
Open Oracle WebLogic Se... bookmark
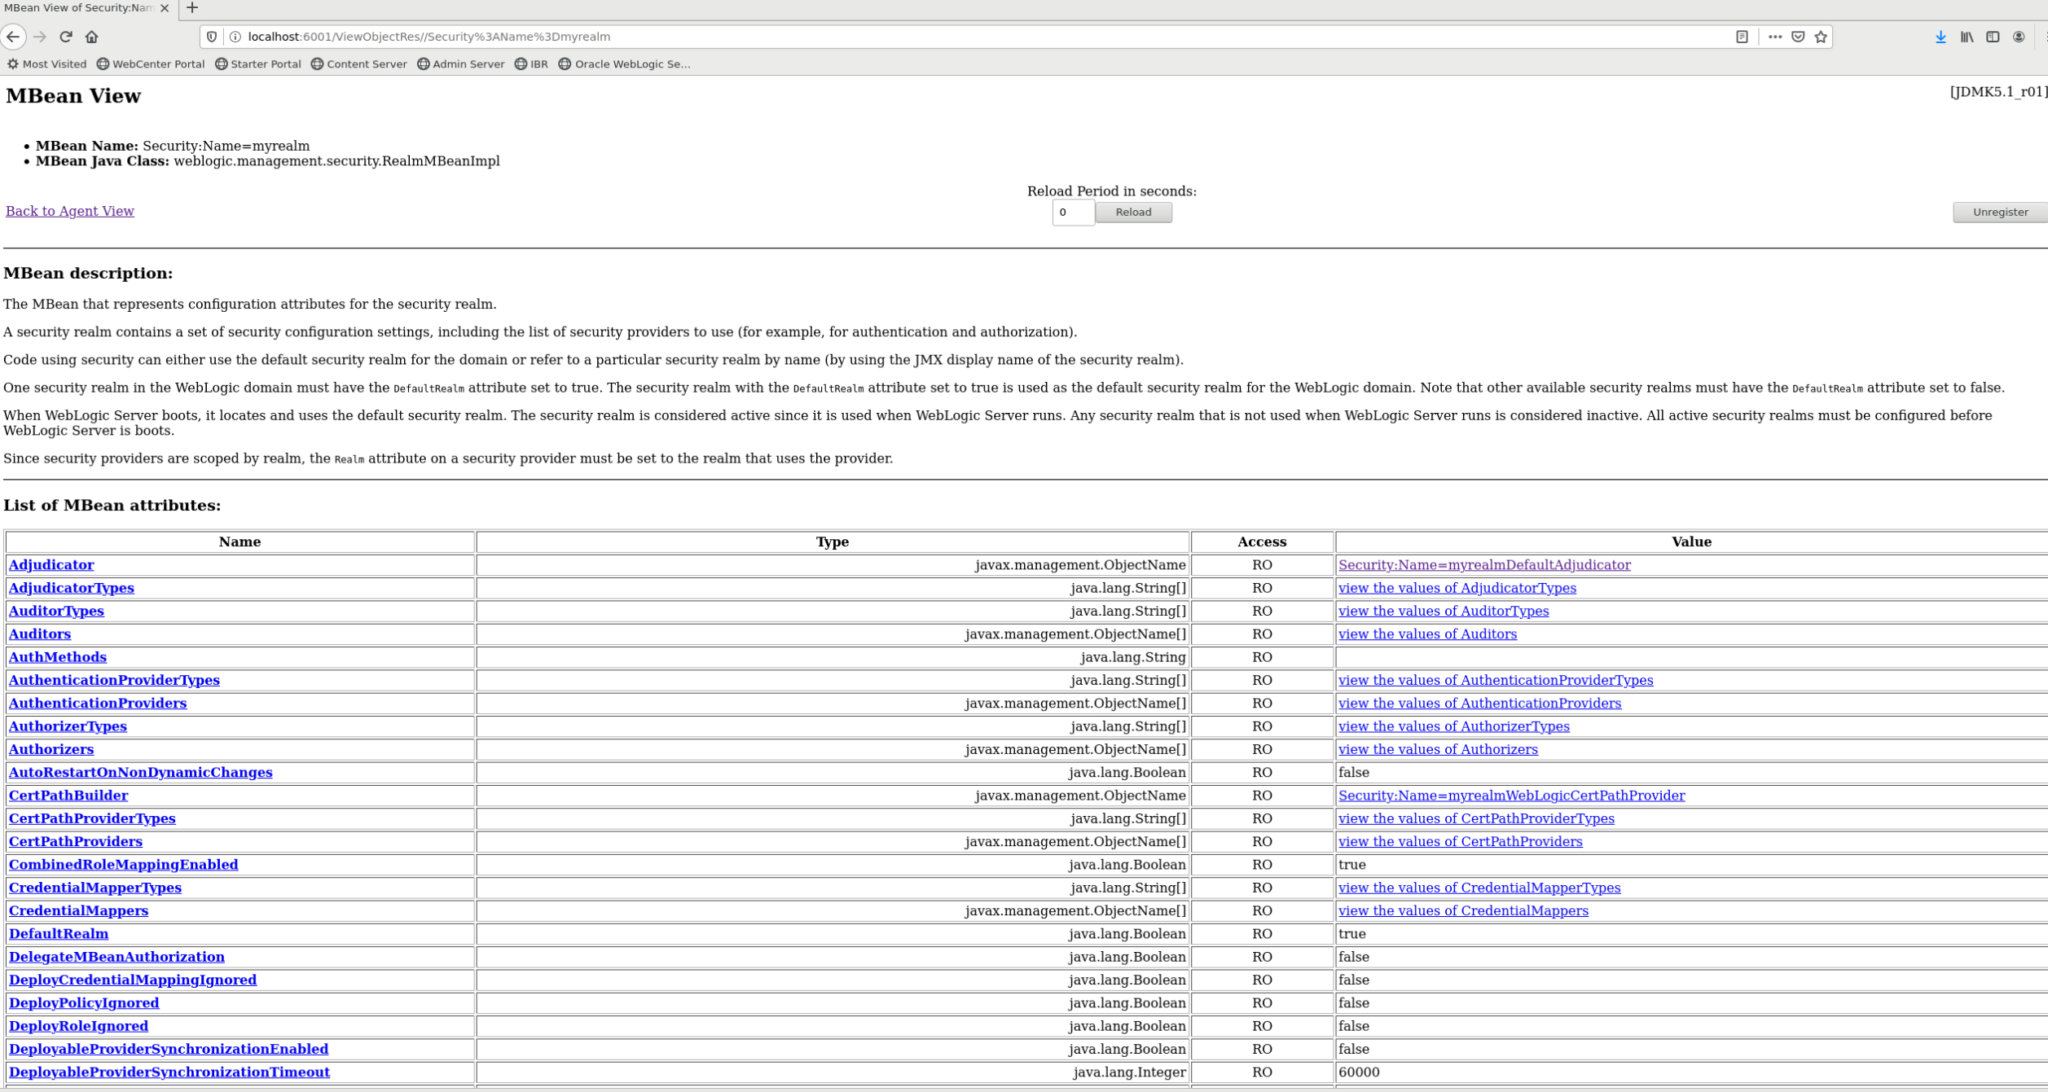(x=625, y=64)
